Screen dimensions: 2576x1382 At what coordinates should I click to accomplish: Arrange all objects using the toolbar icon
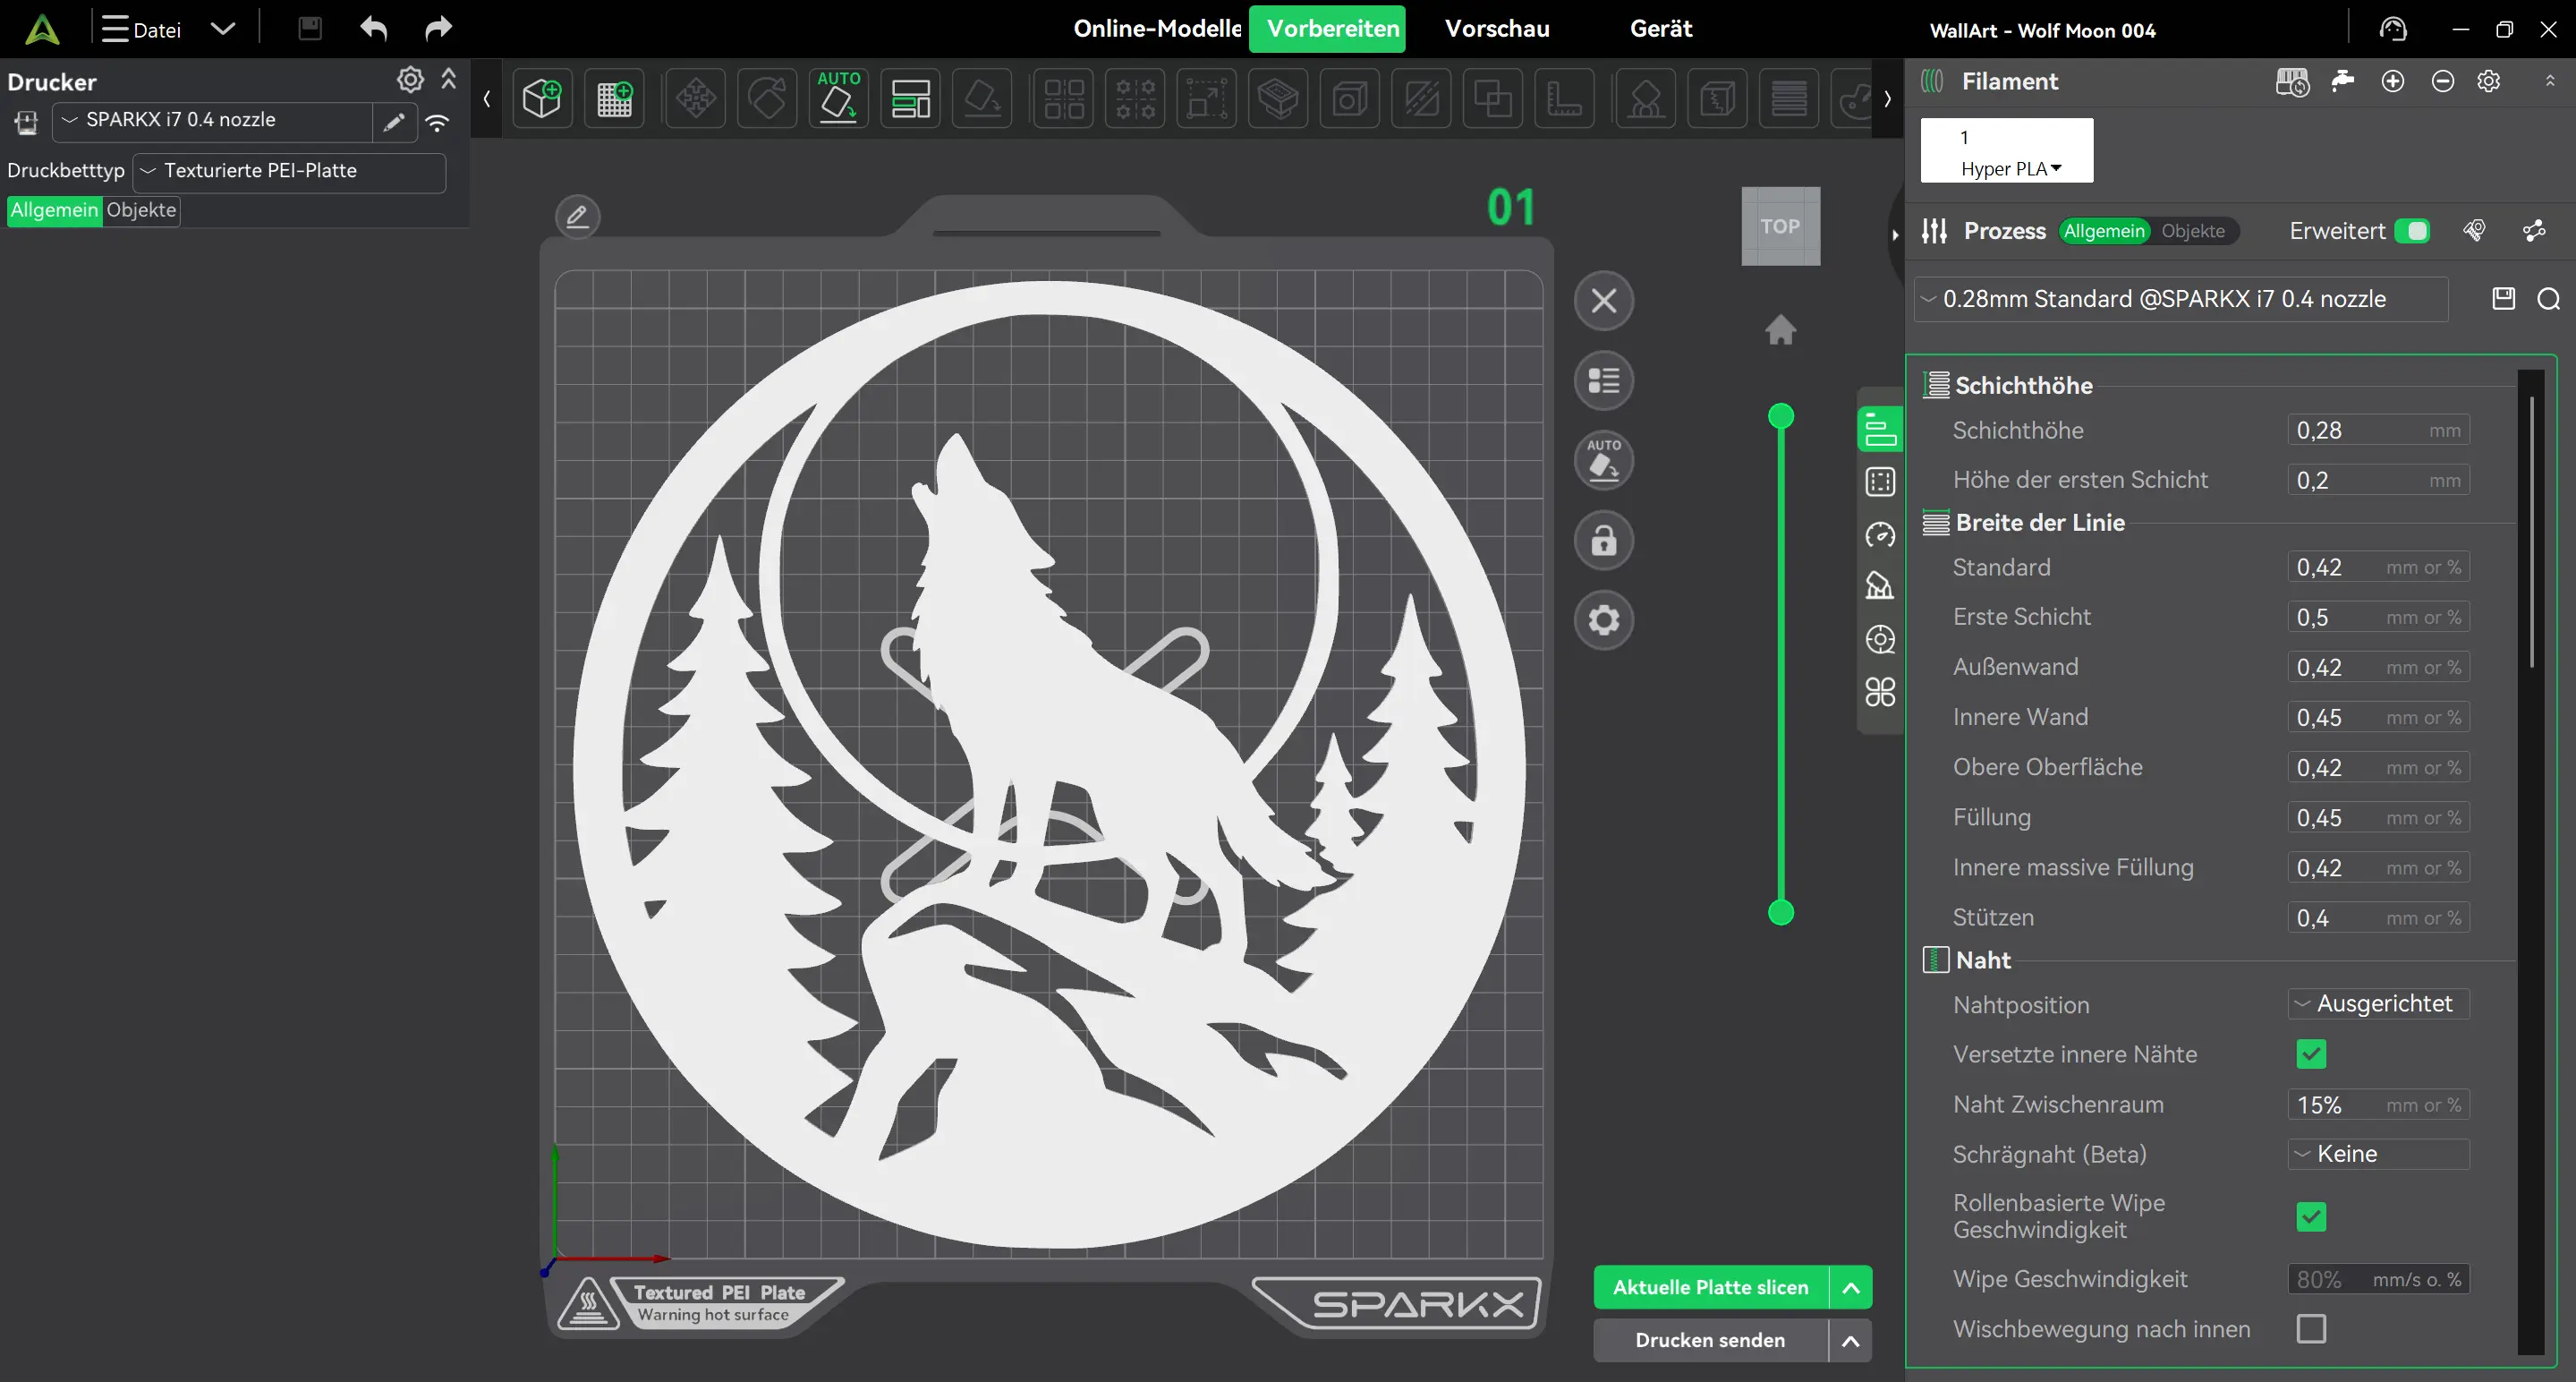click(910, 98)
